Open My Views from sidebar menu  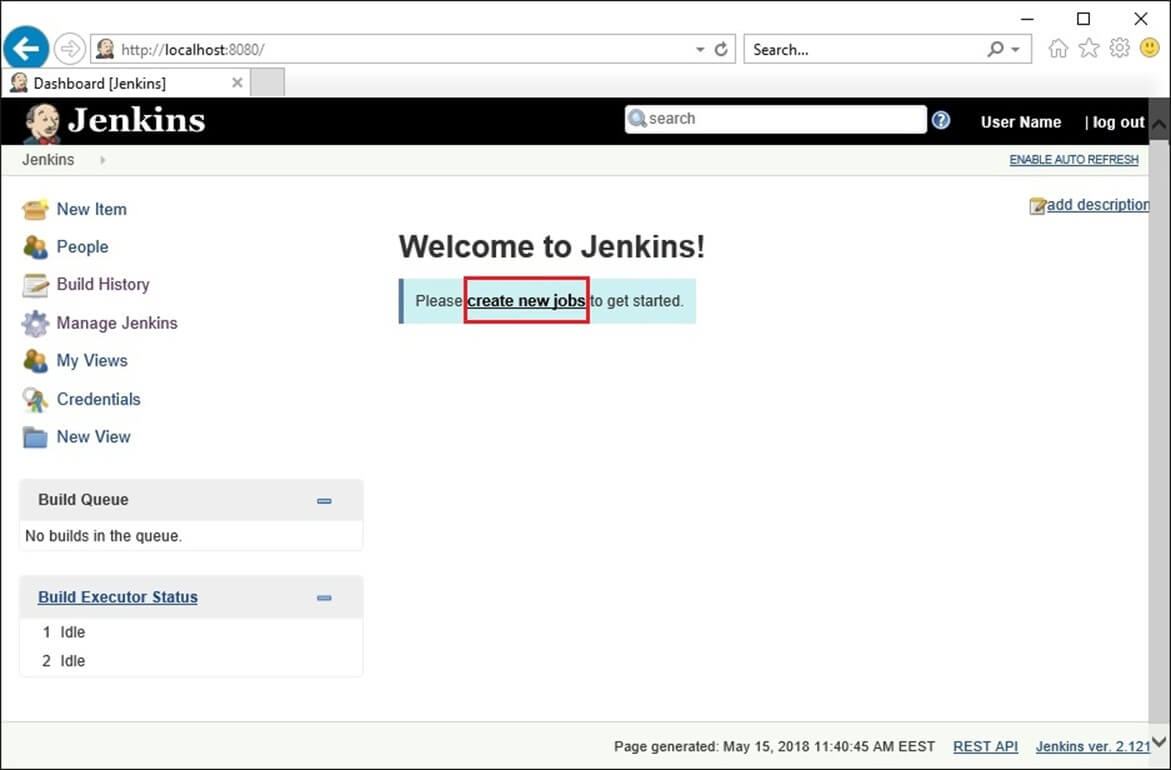[x=92, y=361]
